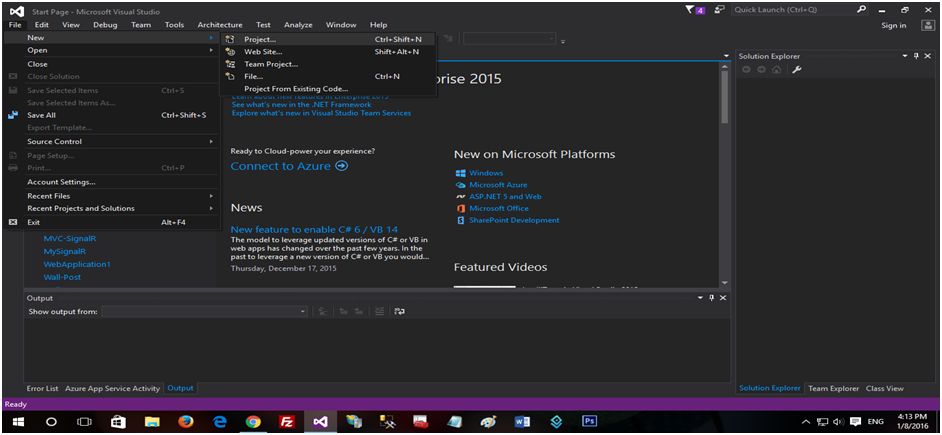Screen dimensions: 942x435
Task: Click the taskbar clock showing 4:13 PM
Action: (x=911, y=422)
